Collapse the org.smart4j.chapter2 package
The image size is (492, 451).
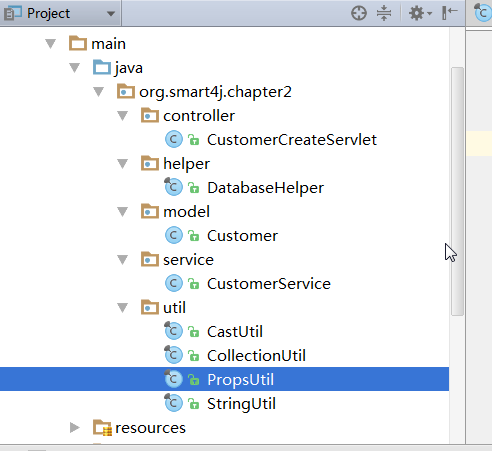(x=98, y=92)
